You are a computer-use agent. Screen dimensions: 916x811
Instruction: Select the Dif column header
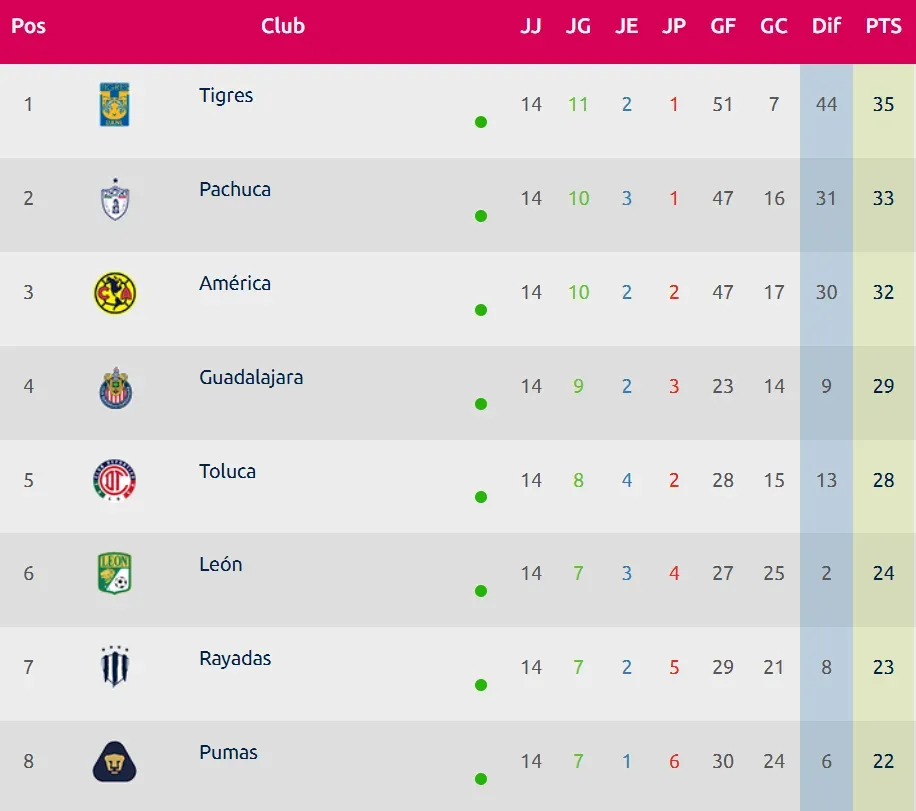point(826,27)
